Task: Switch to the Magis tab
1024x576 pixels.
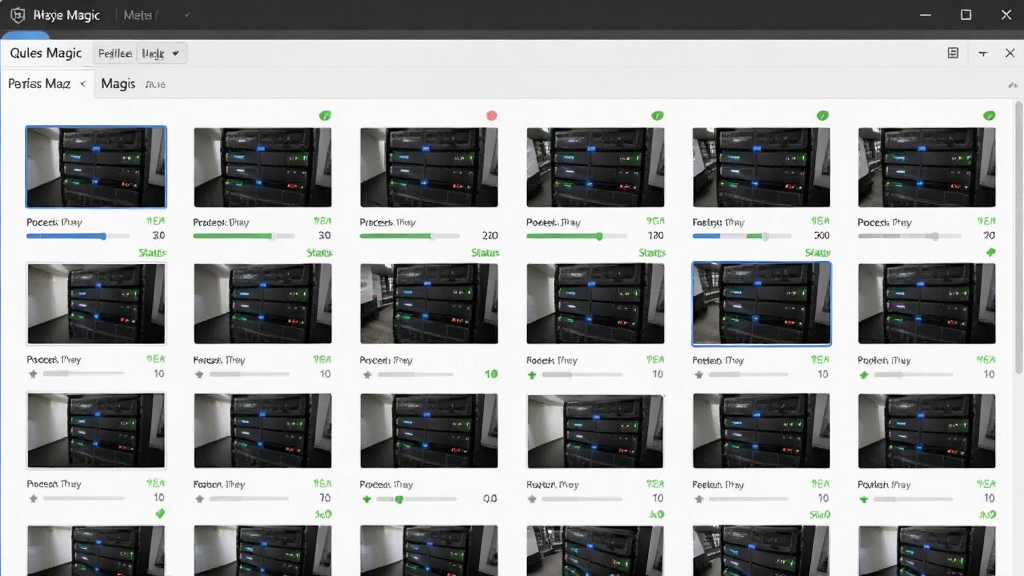Action: point(118,84)
